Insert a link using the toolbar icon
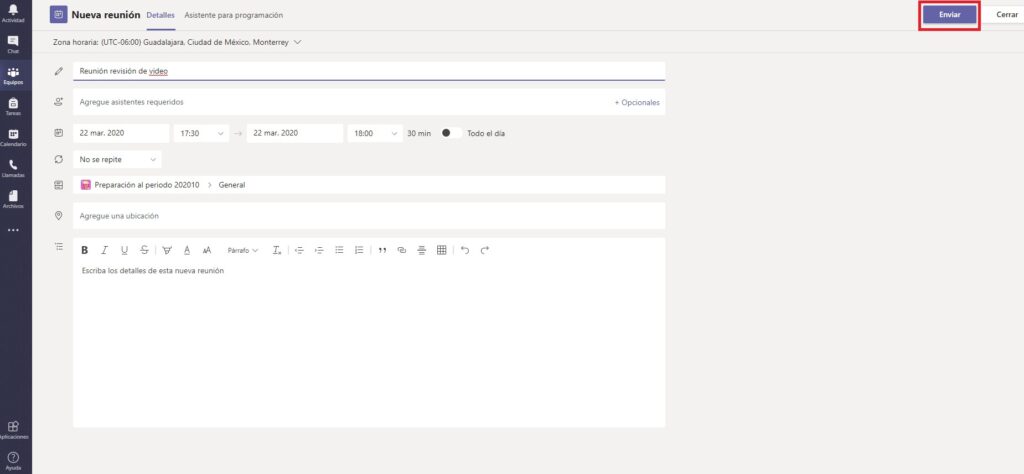The height and width of the screenshot is (474, 1024). 402,250
